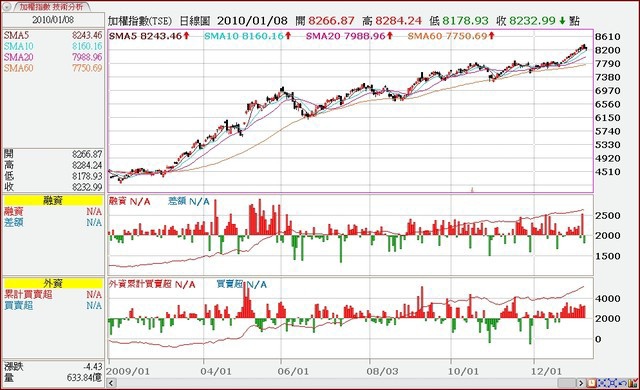Click the 8610 price axis label
Image resolution: width=640 pixels, height=390 pixels.
(608, 37)
